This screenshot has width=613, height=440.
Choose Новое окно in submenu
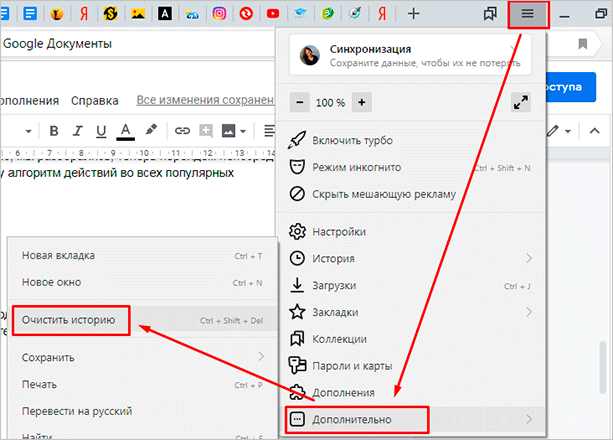click(x=142, y=282)
